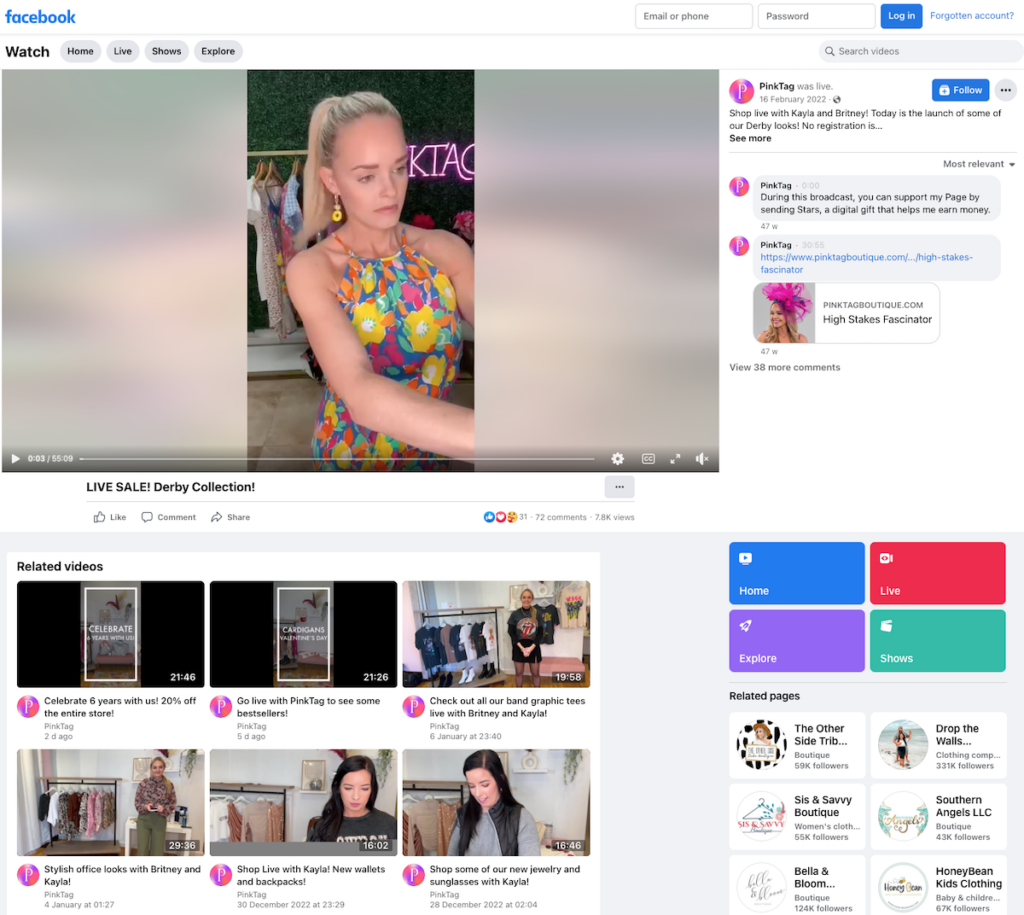Open the High Stakes Fascinator preview card

[846, 313]
